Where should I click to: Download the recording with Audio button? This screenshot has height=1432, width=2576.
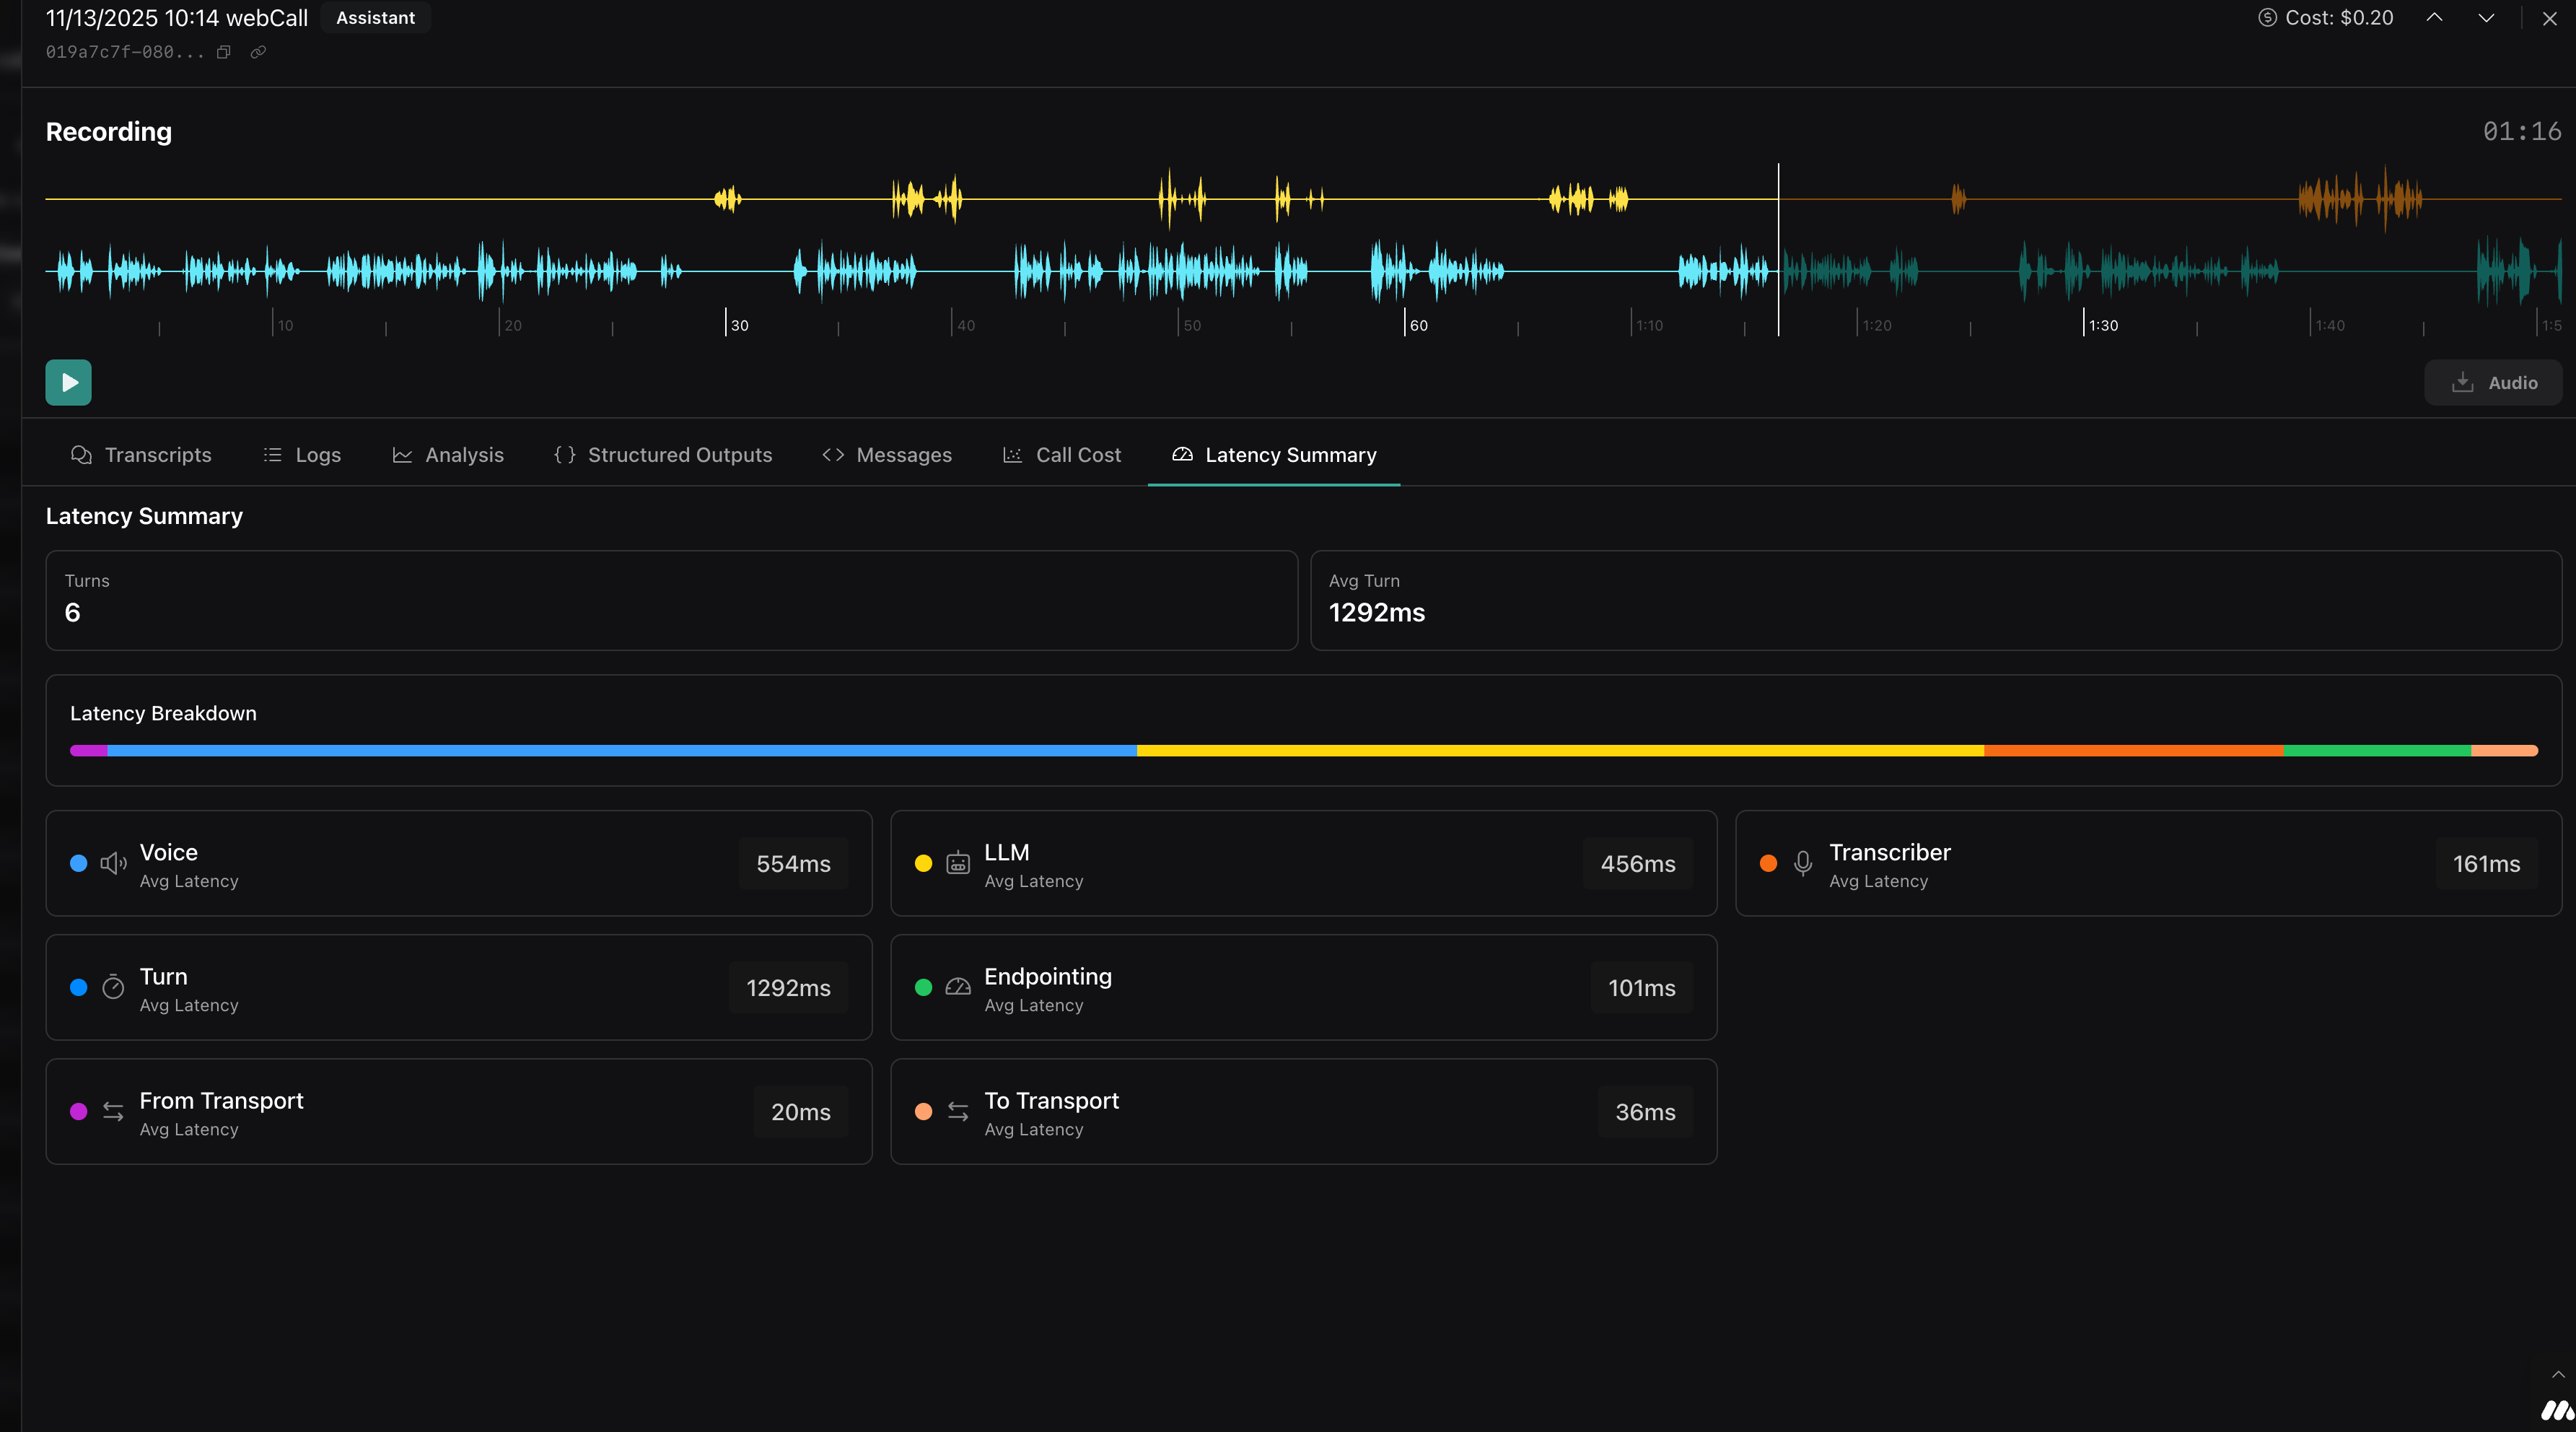[2493, 383]
